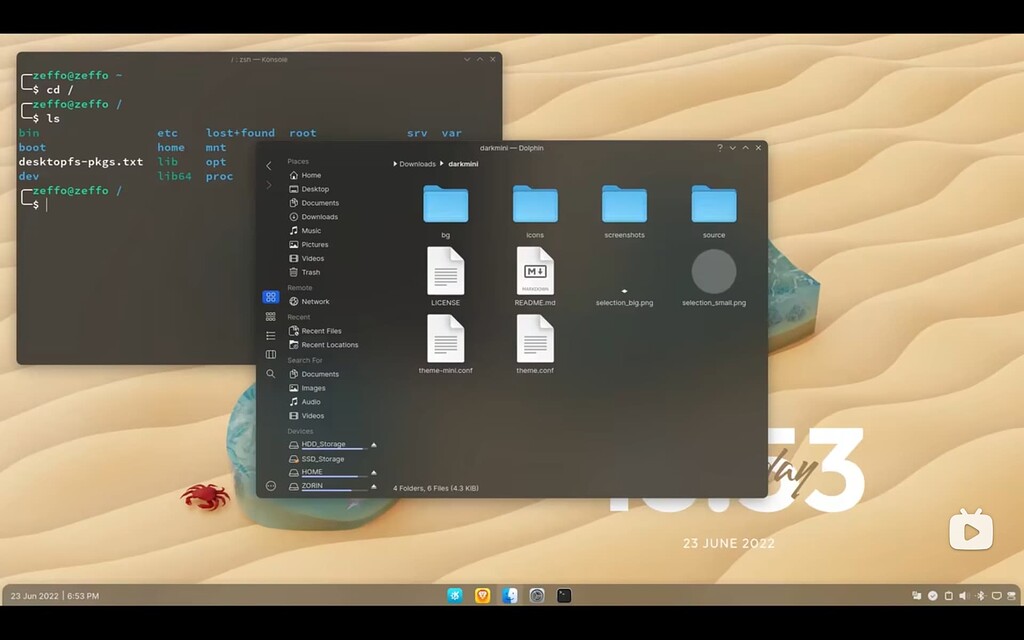Open the README.md file
The height and width of the screenshot is (640, 1024).
coord(535,270)
